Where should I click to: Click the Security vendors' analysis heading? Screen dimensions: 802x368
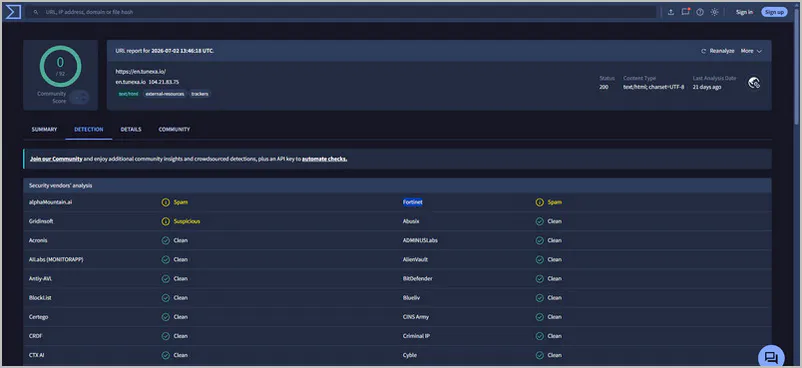(60, 185)
